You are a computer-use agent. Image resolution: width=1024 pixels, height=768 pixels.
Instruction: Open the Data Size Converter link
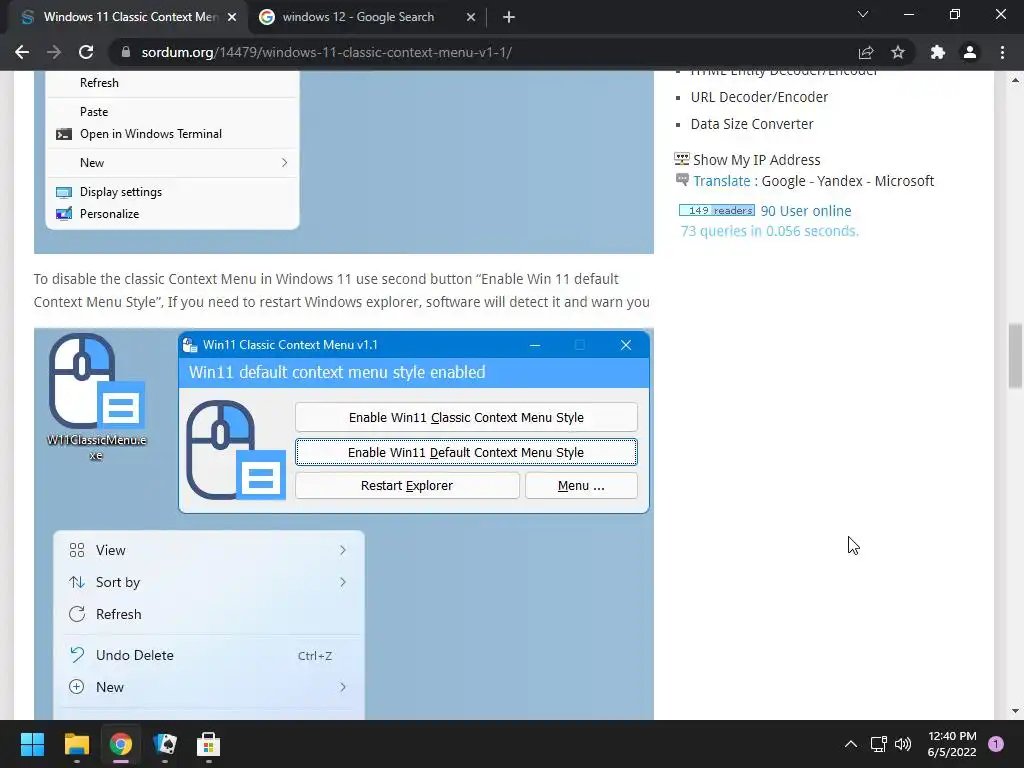pos(752,124)
